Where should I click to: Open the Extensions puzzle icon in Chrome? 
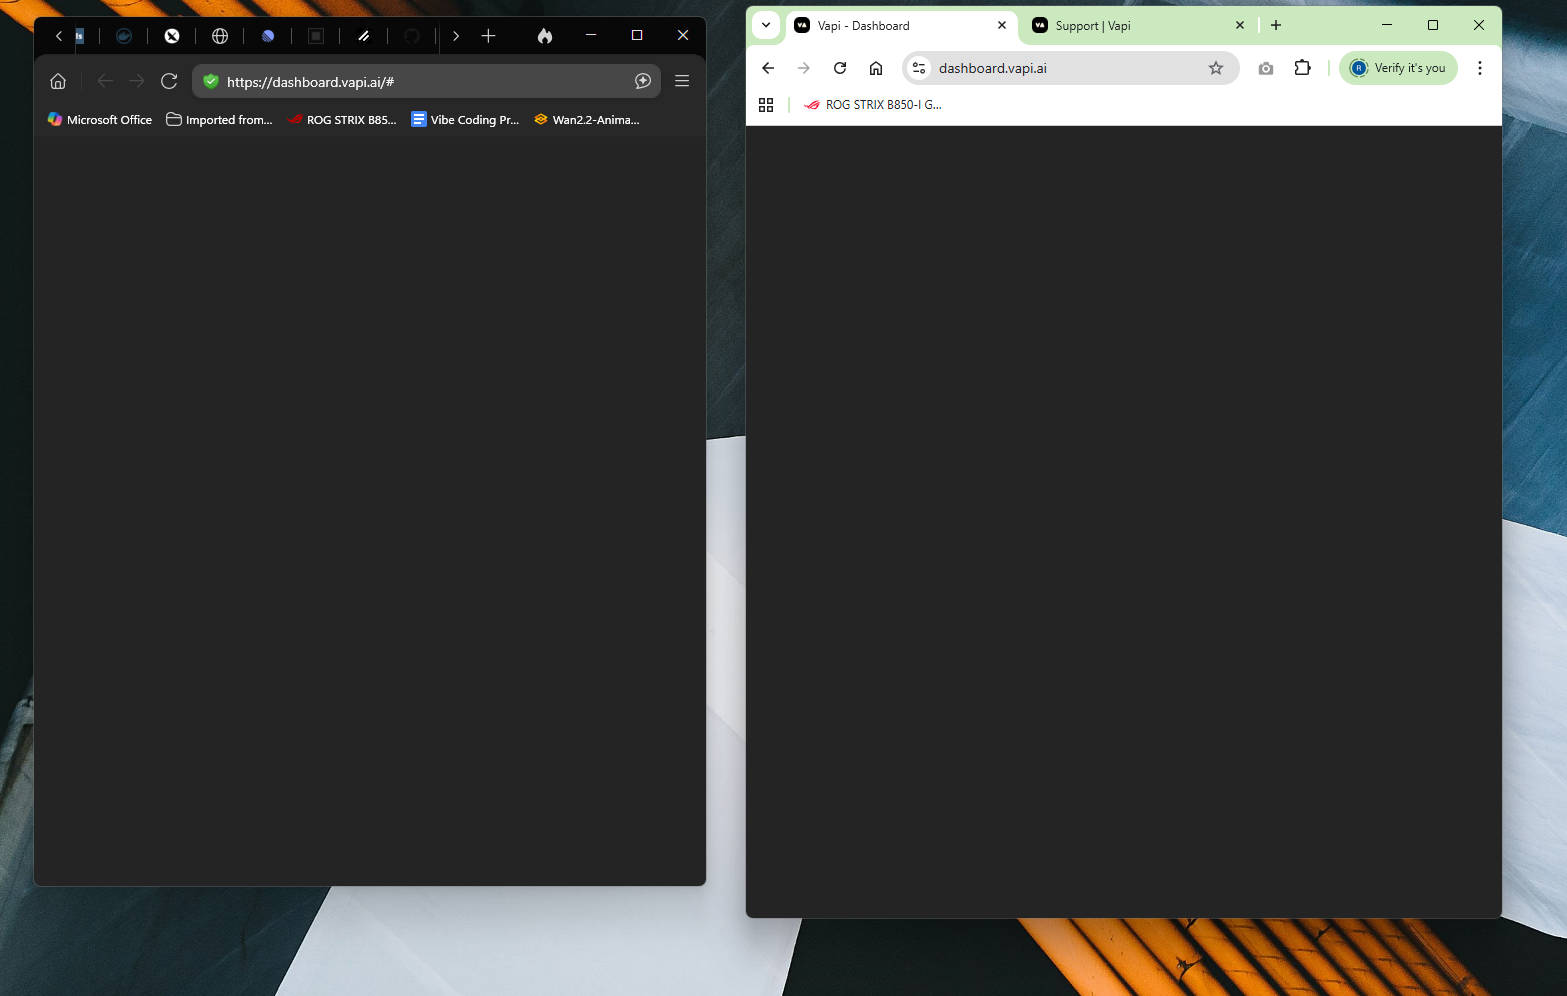point(1302,68)
